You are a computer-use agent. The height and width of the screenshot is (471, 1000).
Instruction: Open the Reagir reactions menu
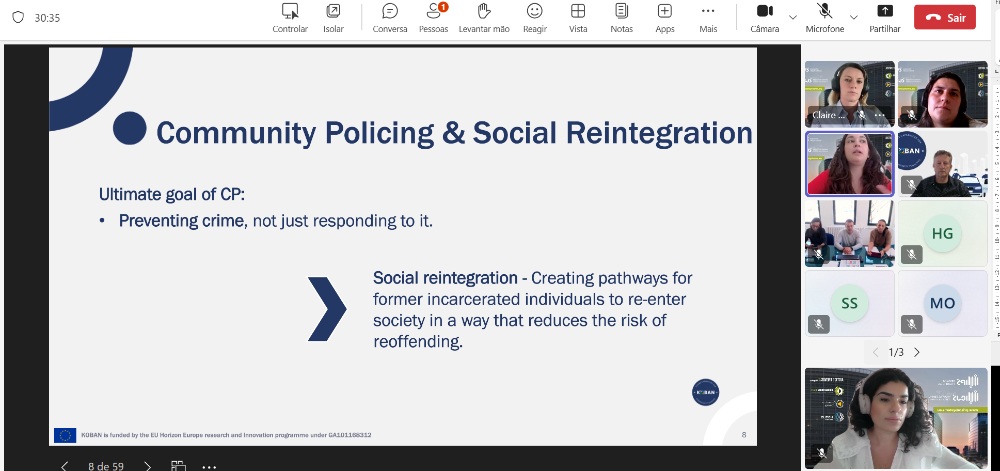pyautogui.click(x=534, y=18)
